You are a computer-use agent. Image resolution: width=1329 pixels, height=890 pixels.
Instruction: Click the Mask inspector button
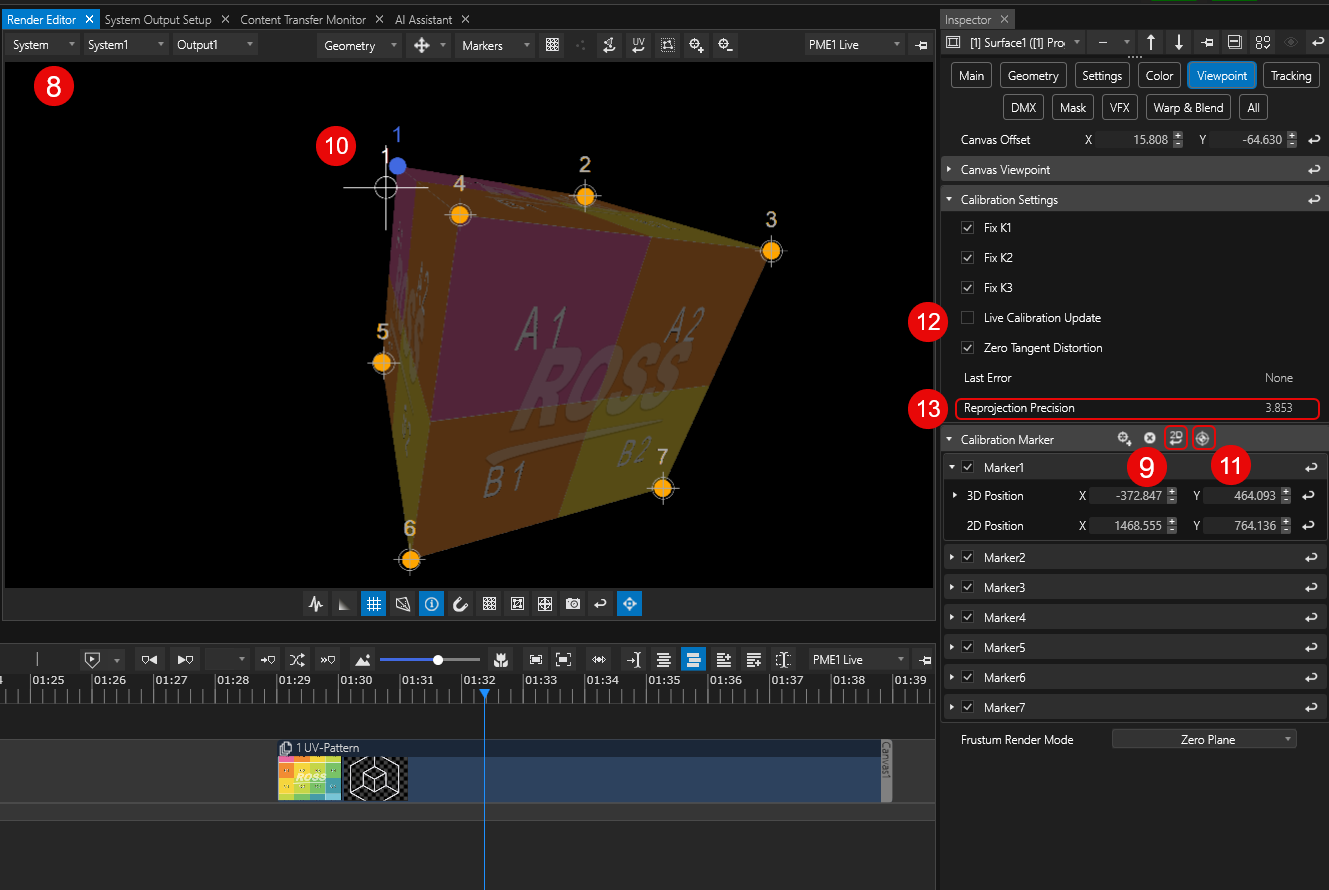coord(1073,107)
